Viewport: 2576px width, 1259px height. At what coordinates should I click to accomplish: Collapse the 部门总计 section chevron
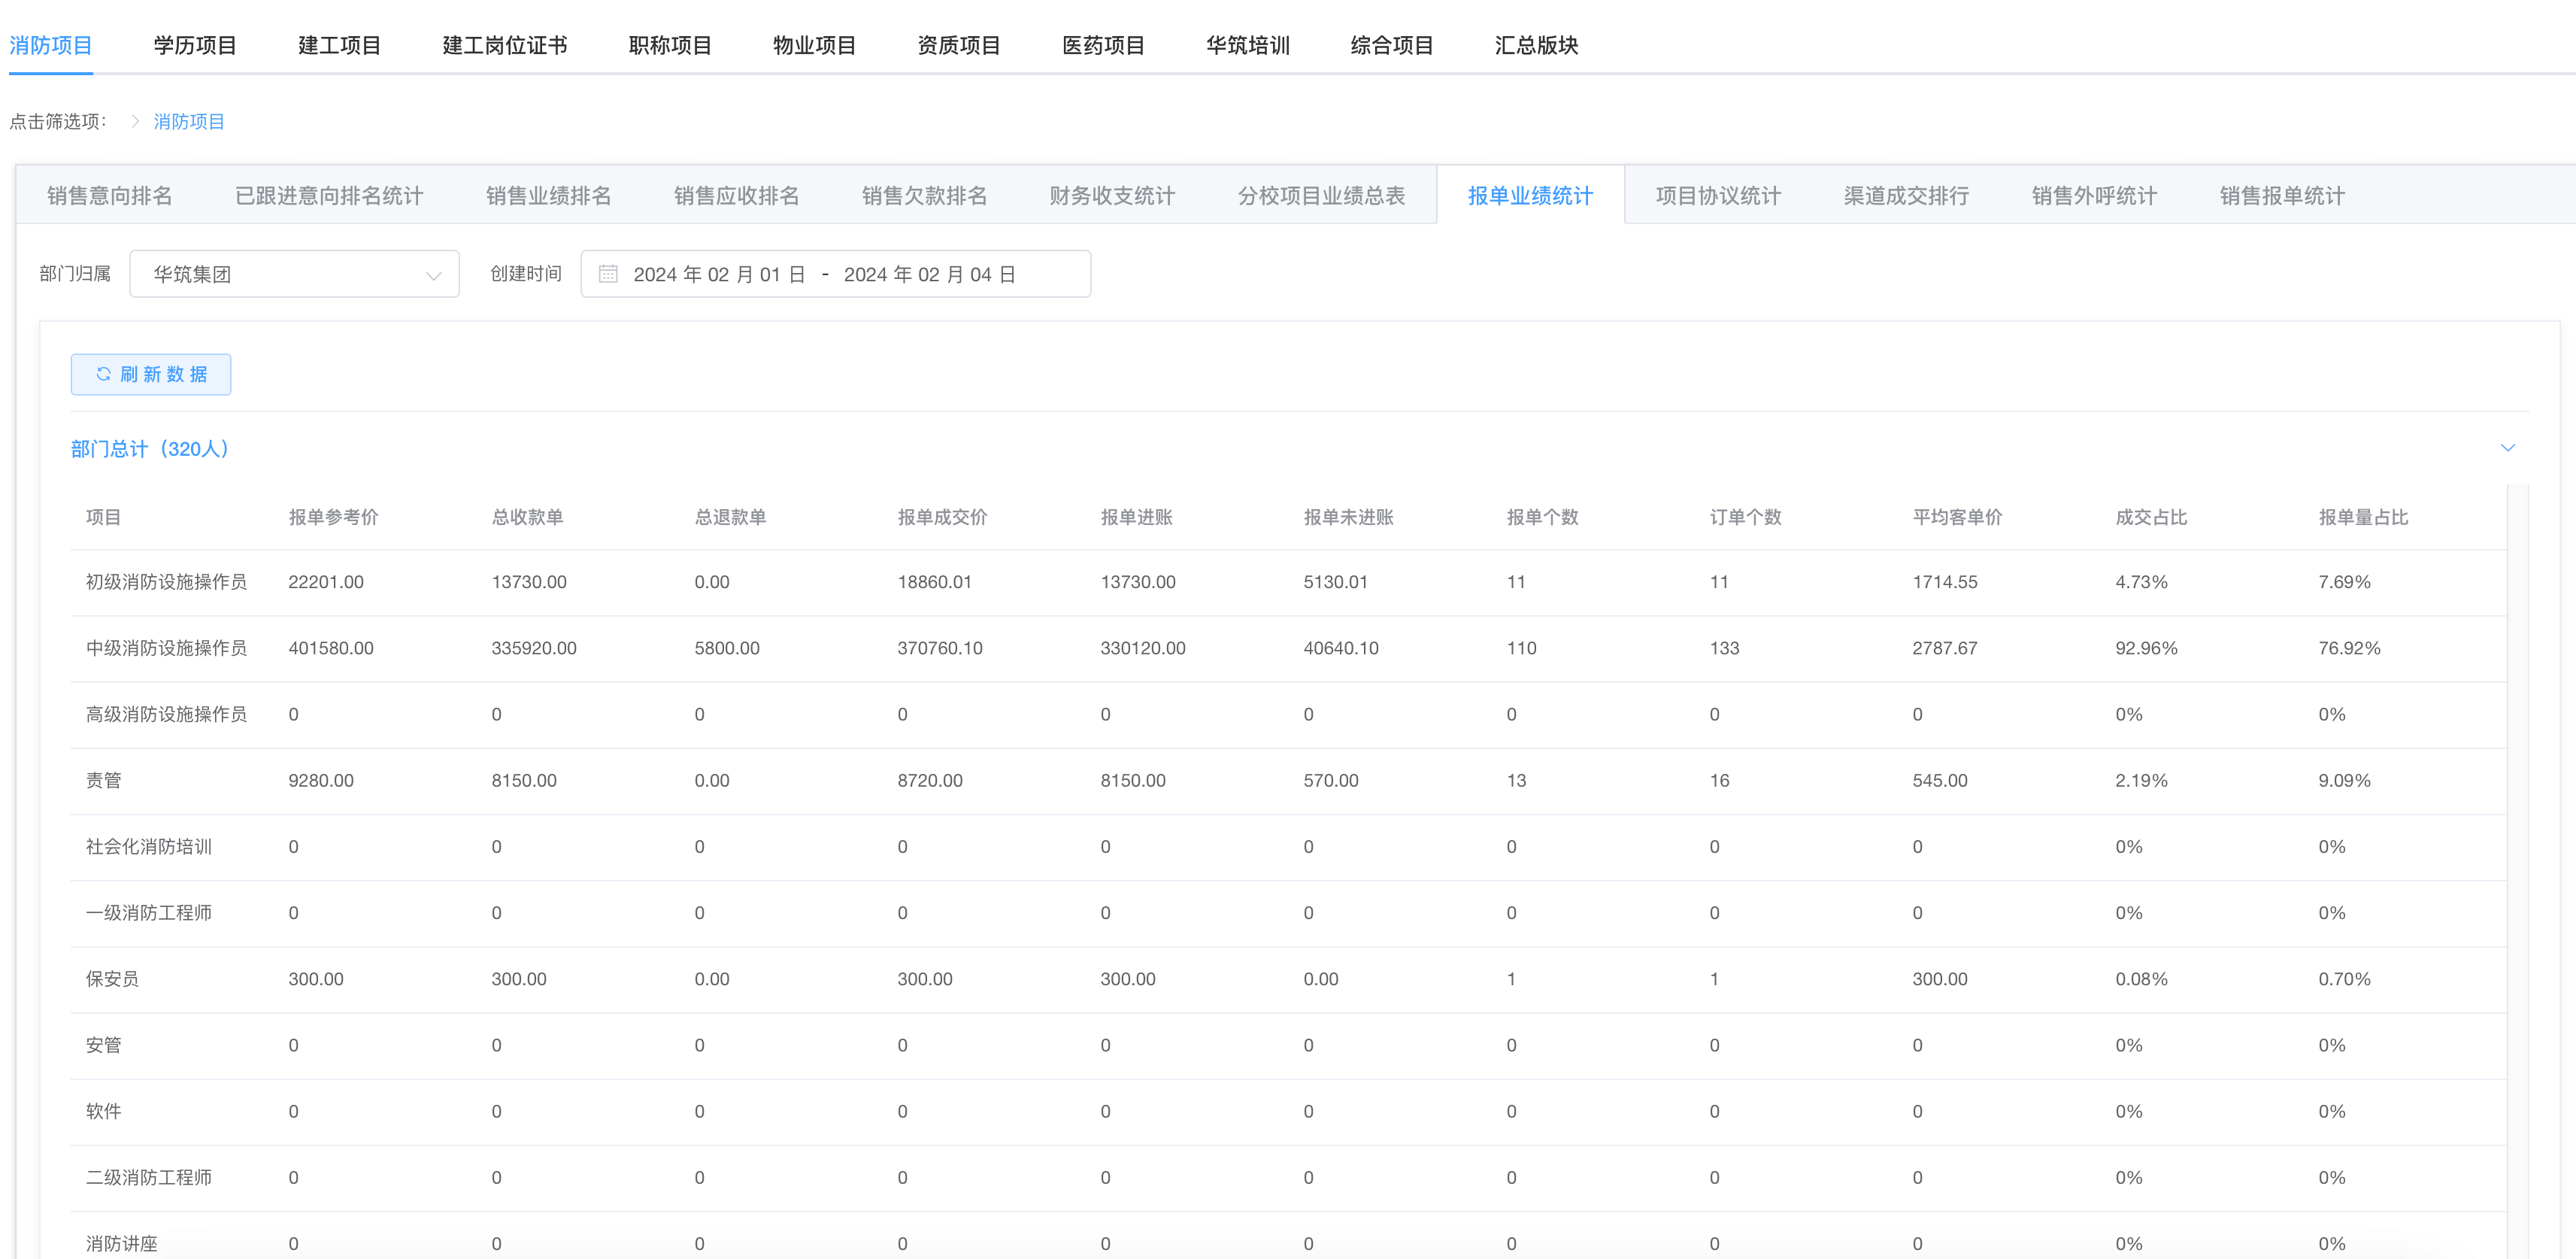click(x=2507, y=448)
